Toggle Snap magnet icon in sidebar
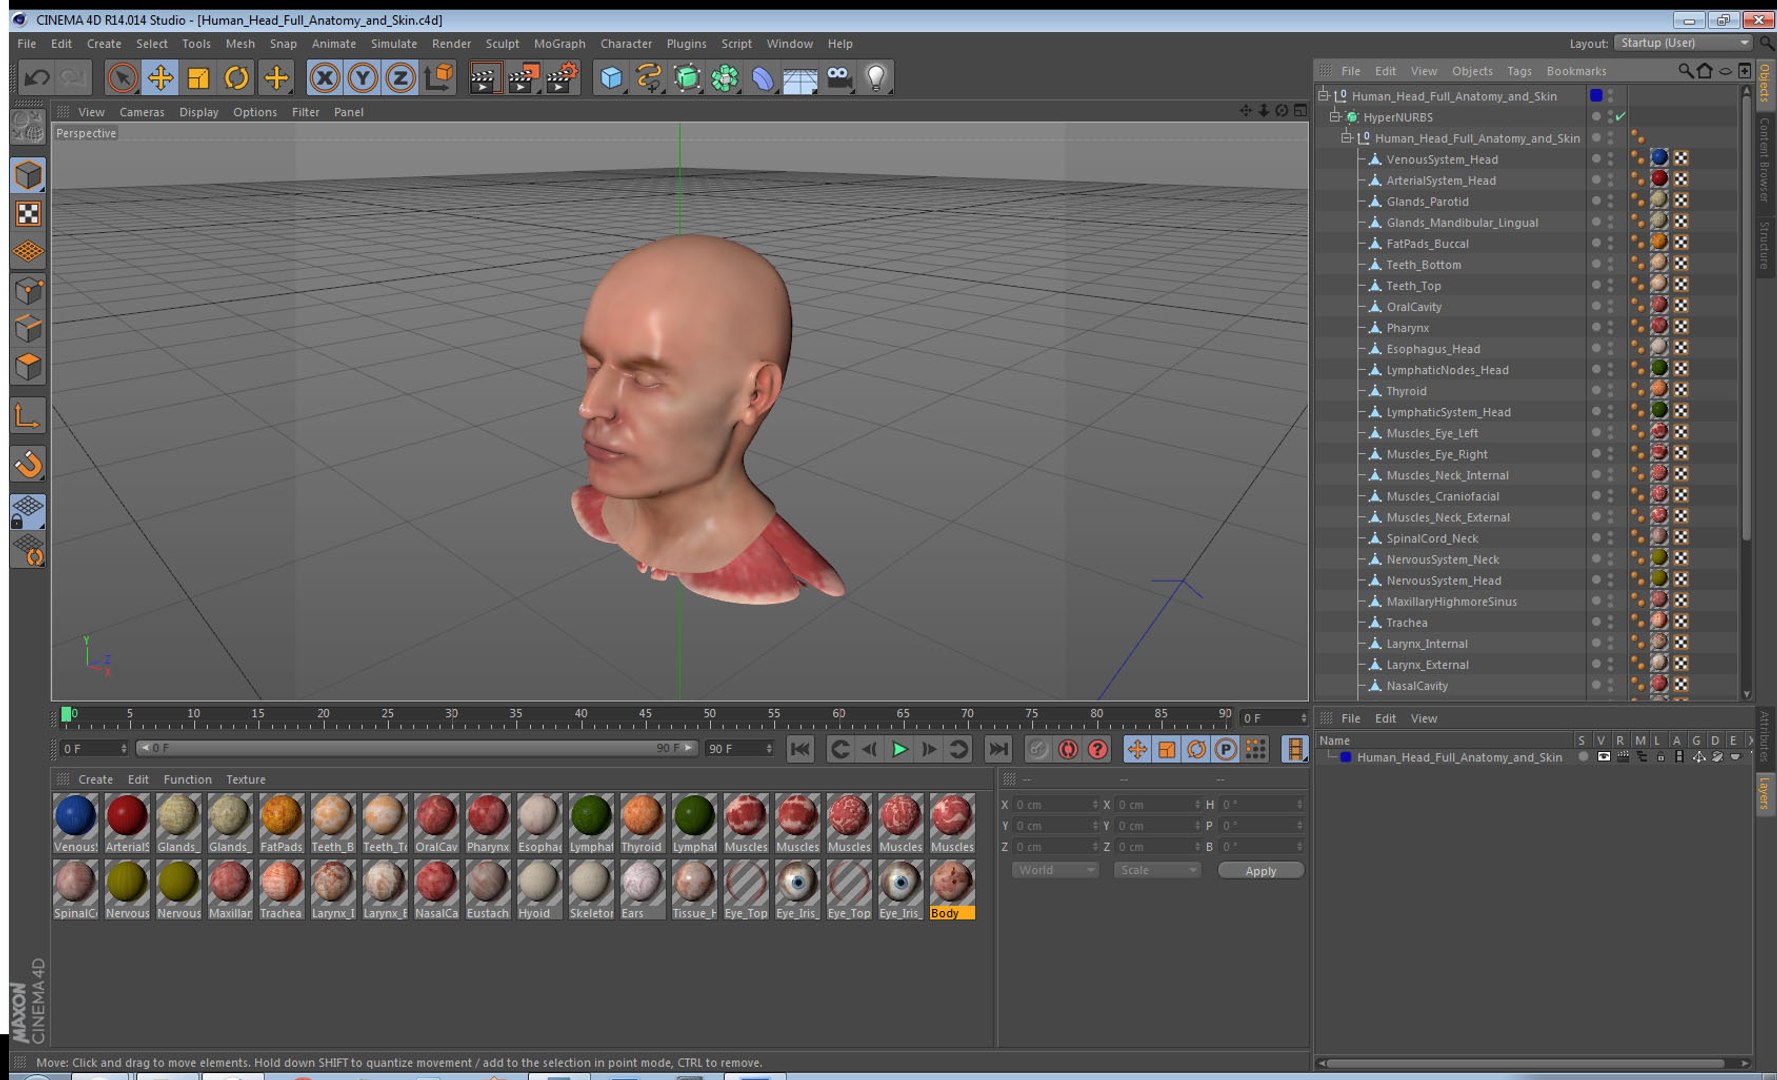Image resolution: width=1777 pixels, height=1080 pixels. coord(28,463)
